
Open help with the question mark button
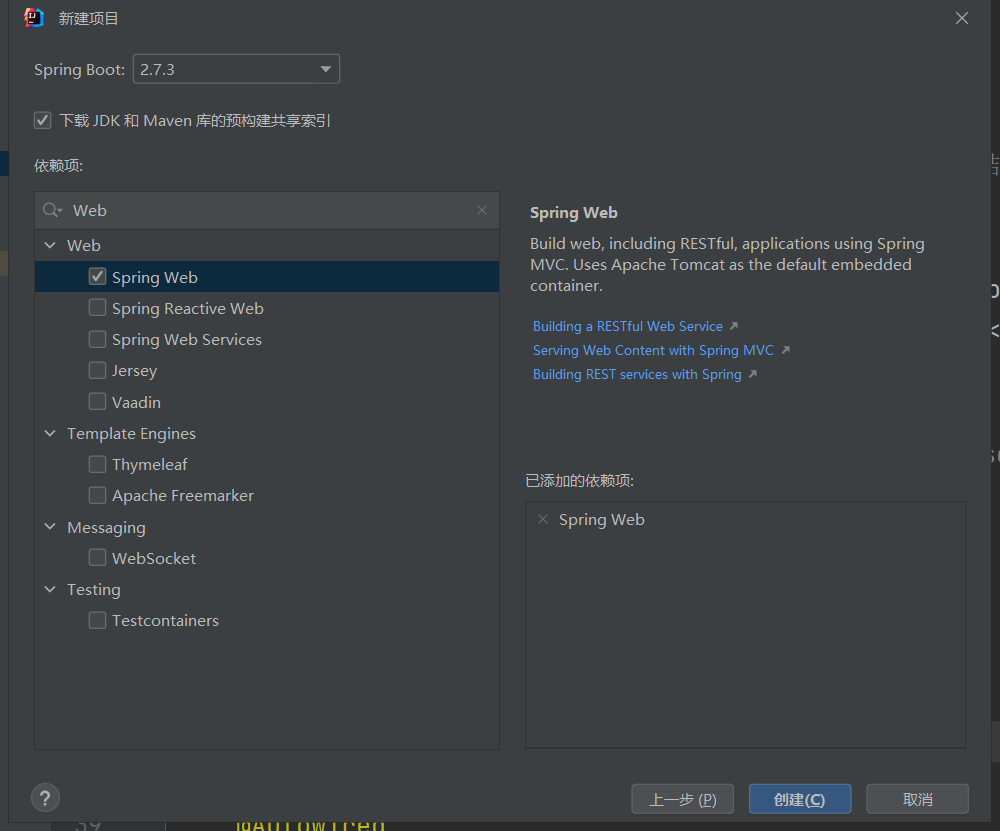coord(45,798)
